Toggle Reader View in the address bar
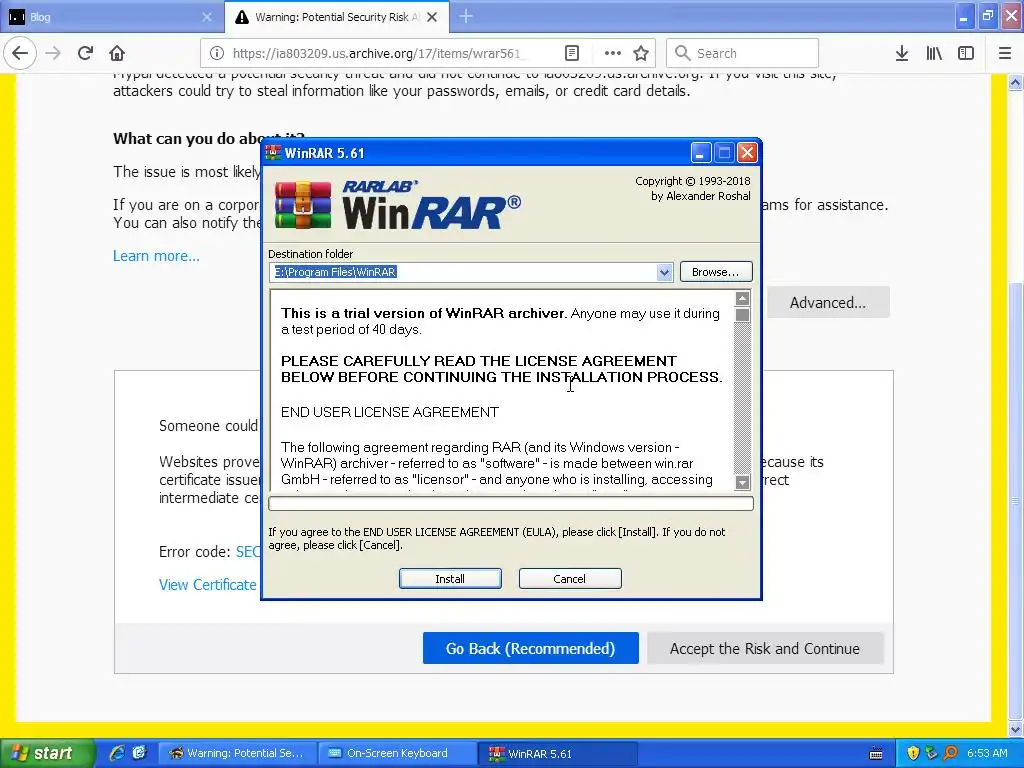The width and height of the screenshot is (1024, 768). 571,54
